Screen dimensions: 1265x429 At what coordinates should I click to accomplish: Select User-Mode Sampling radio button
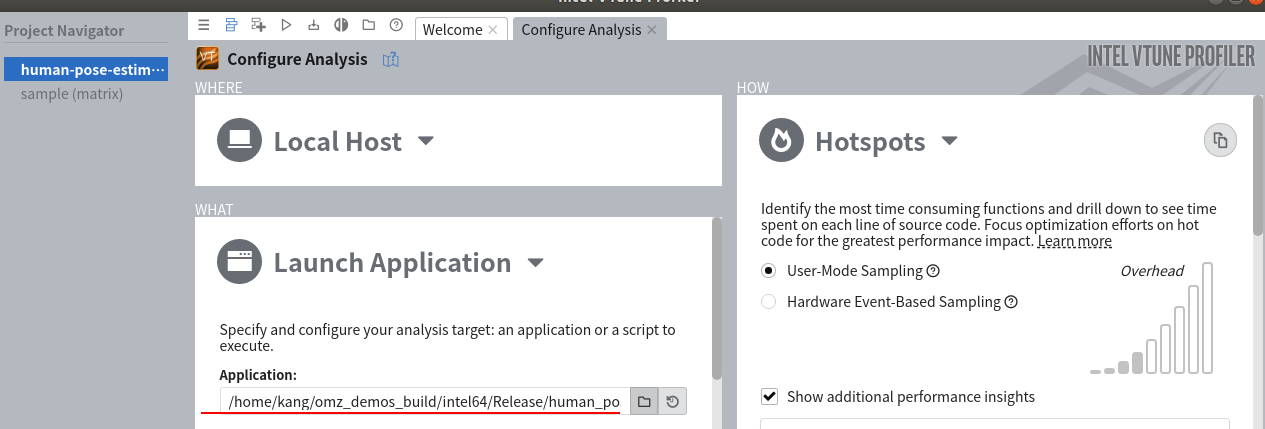[768, 271]
